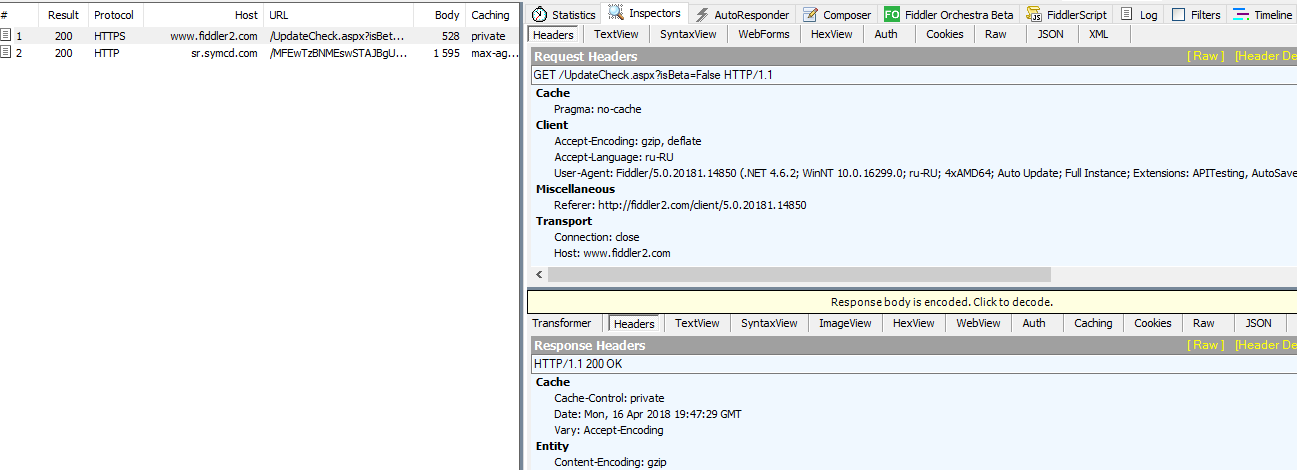Select request Headers inspector tab

[553, 34]
